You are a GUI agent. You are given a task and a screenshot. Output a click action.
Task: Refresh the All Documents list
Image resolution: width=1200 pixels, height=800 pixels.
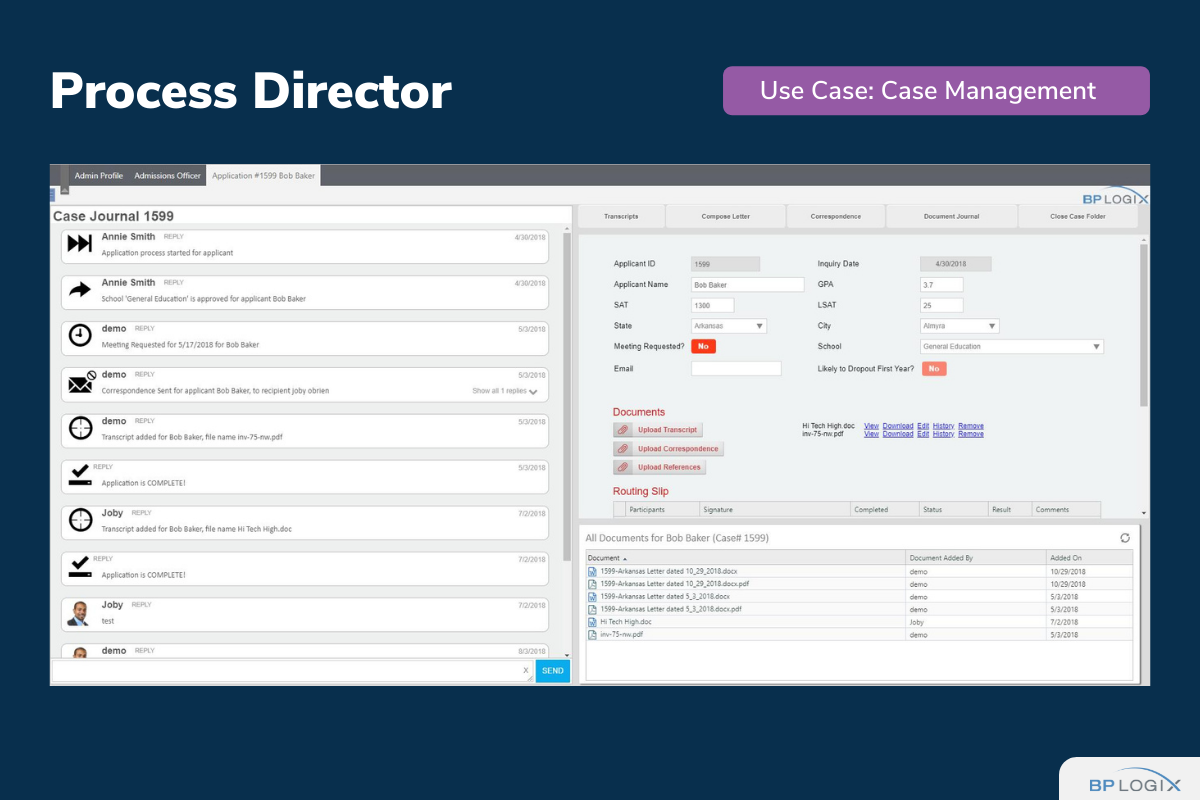coord(1125,538)
